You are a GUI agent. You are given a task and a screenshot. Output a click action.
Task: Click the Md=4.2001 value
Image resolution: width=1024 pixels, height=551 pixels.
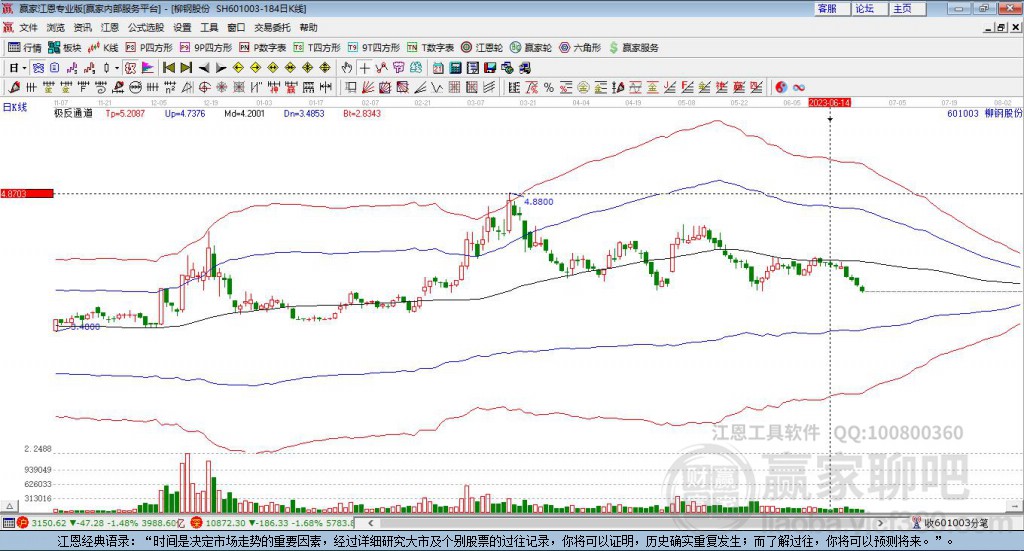[244, 114]
